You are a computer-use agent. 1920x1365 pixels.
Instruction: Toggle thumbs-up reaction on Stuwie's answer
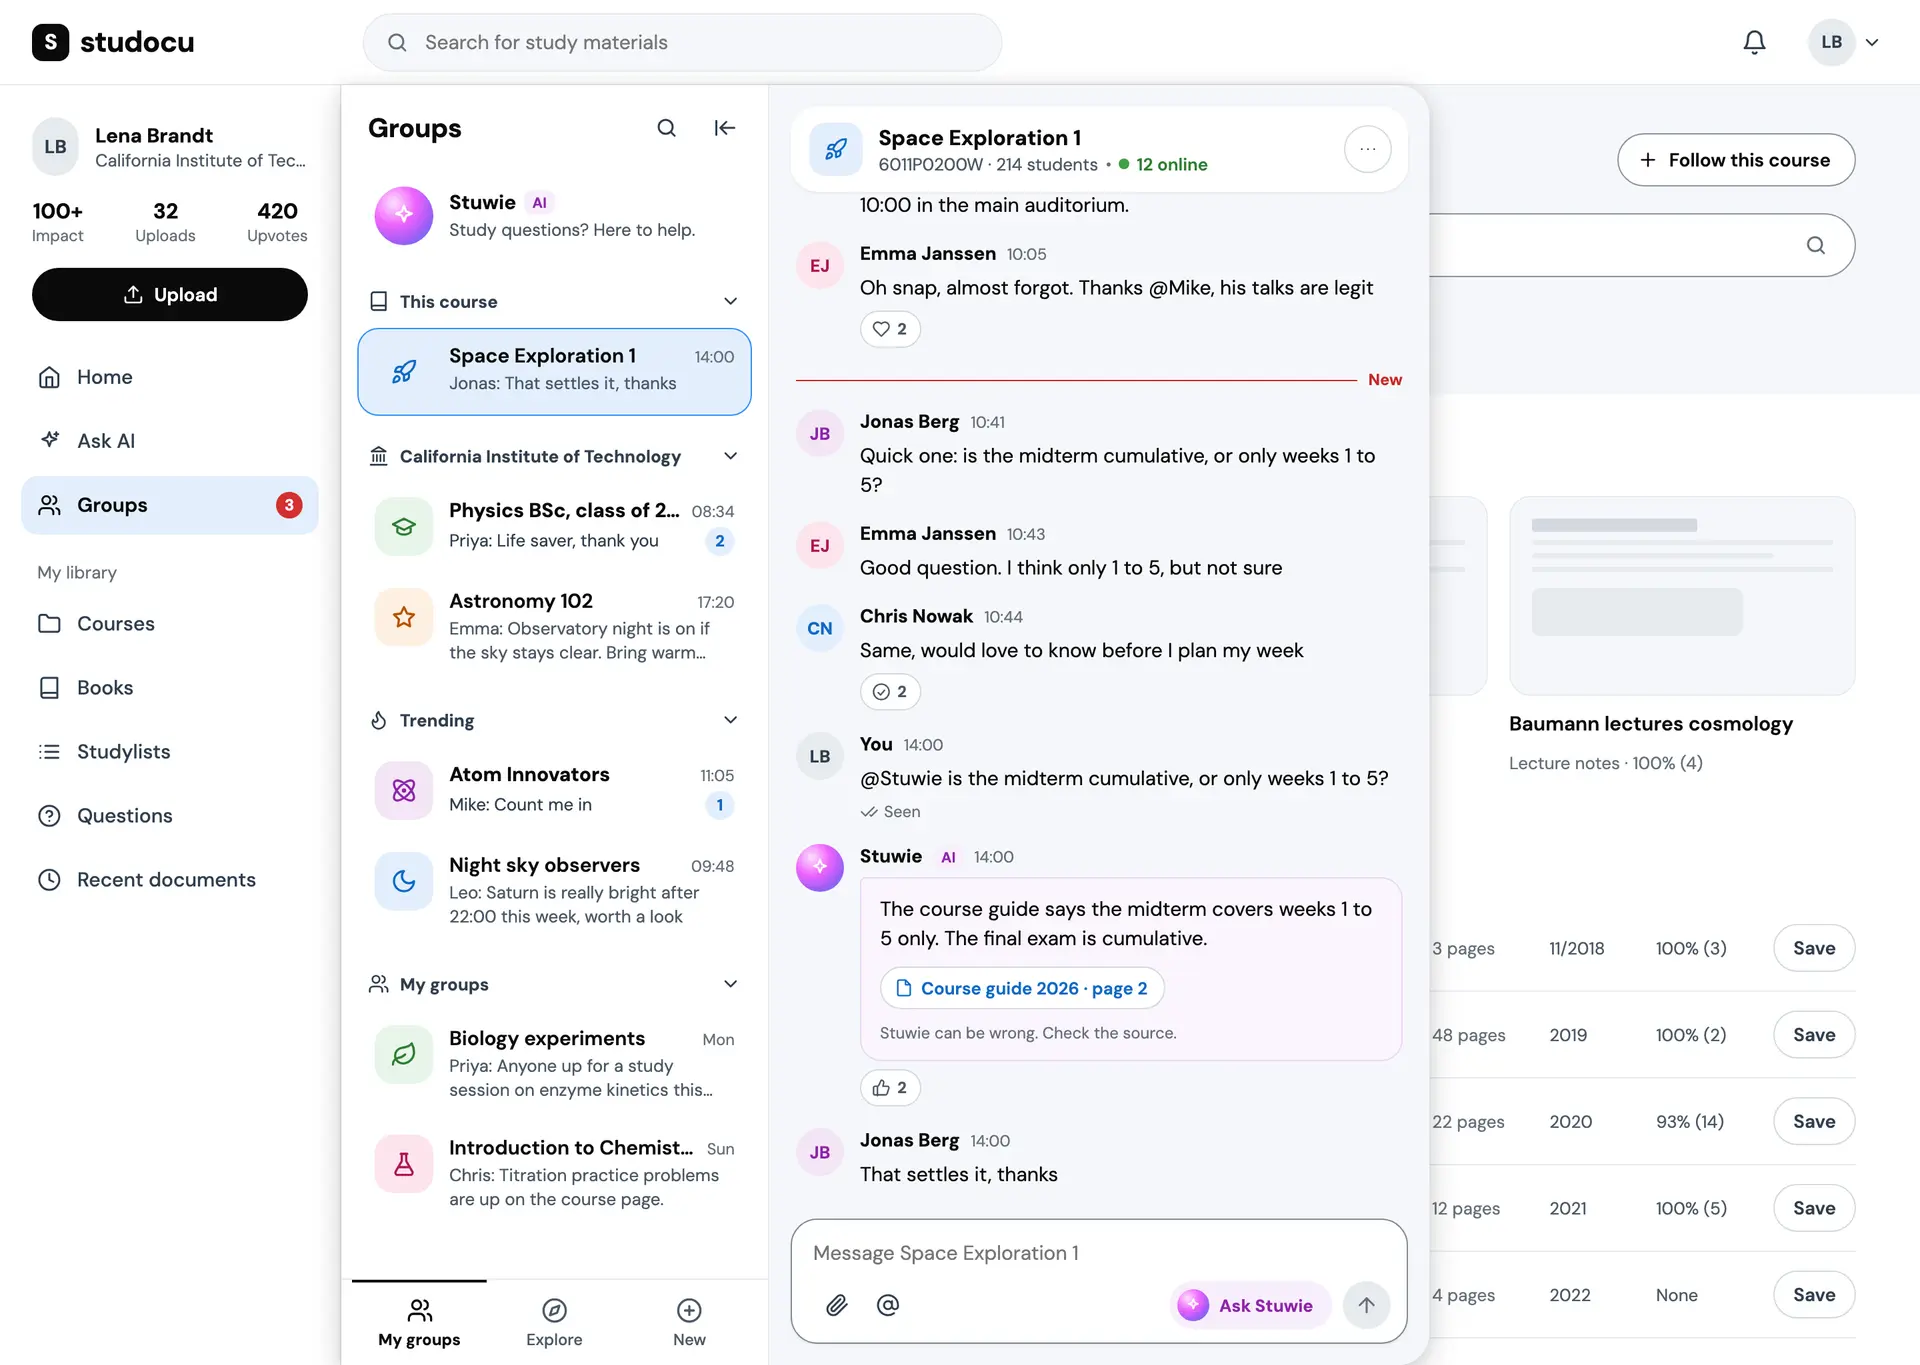pyautogui.click(x=890, y=1088)
